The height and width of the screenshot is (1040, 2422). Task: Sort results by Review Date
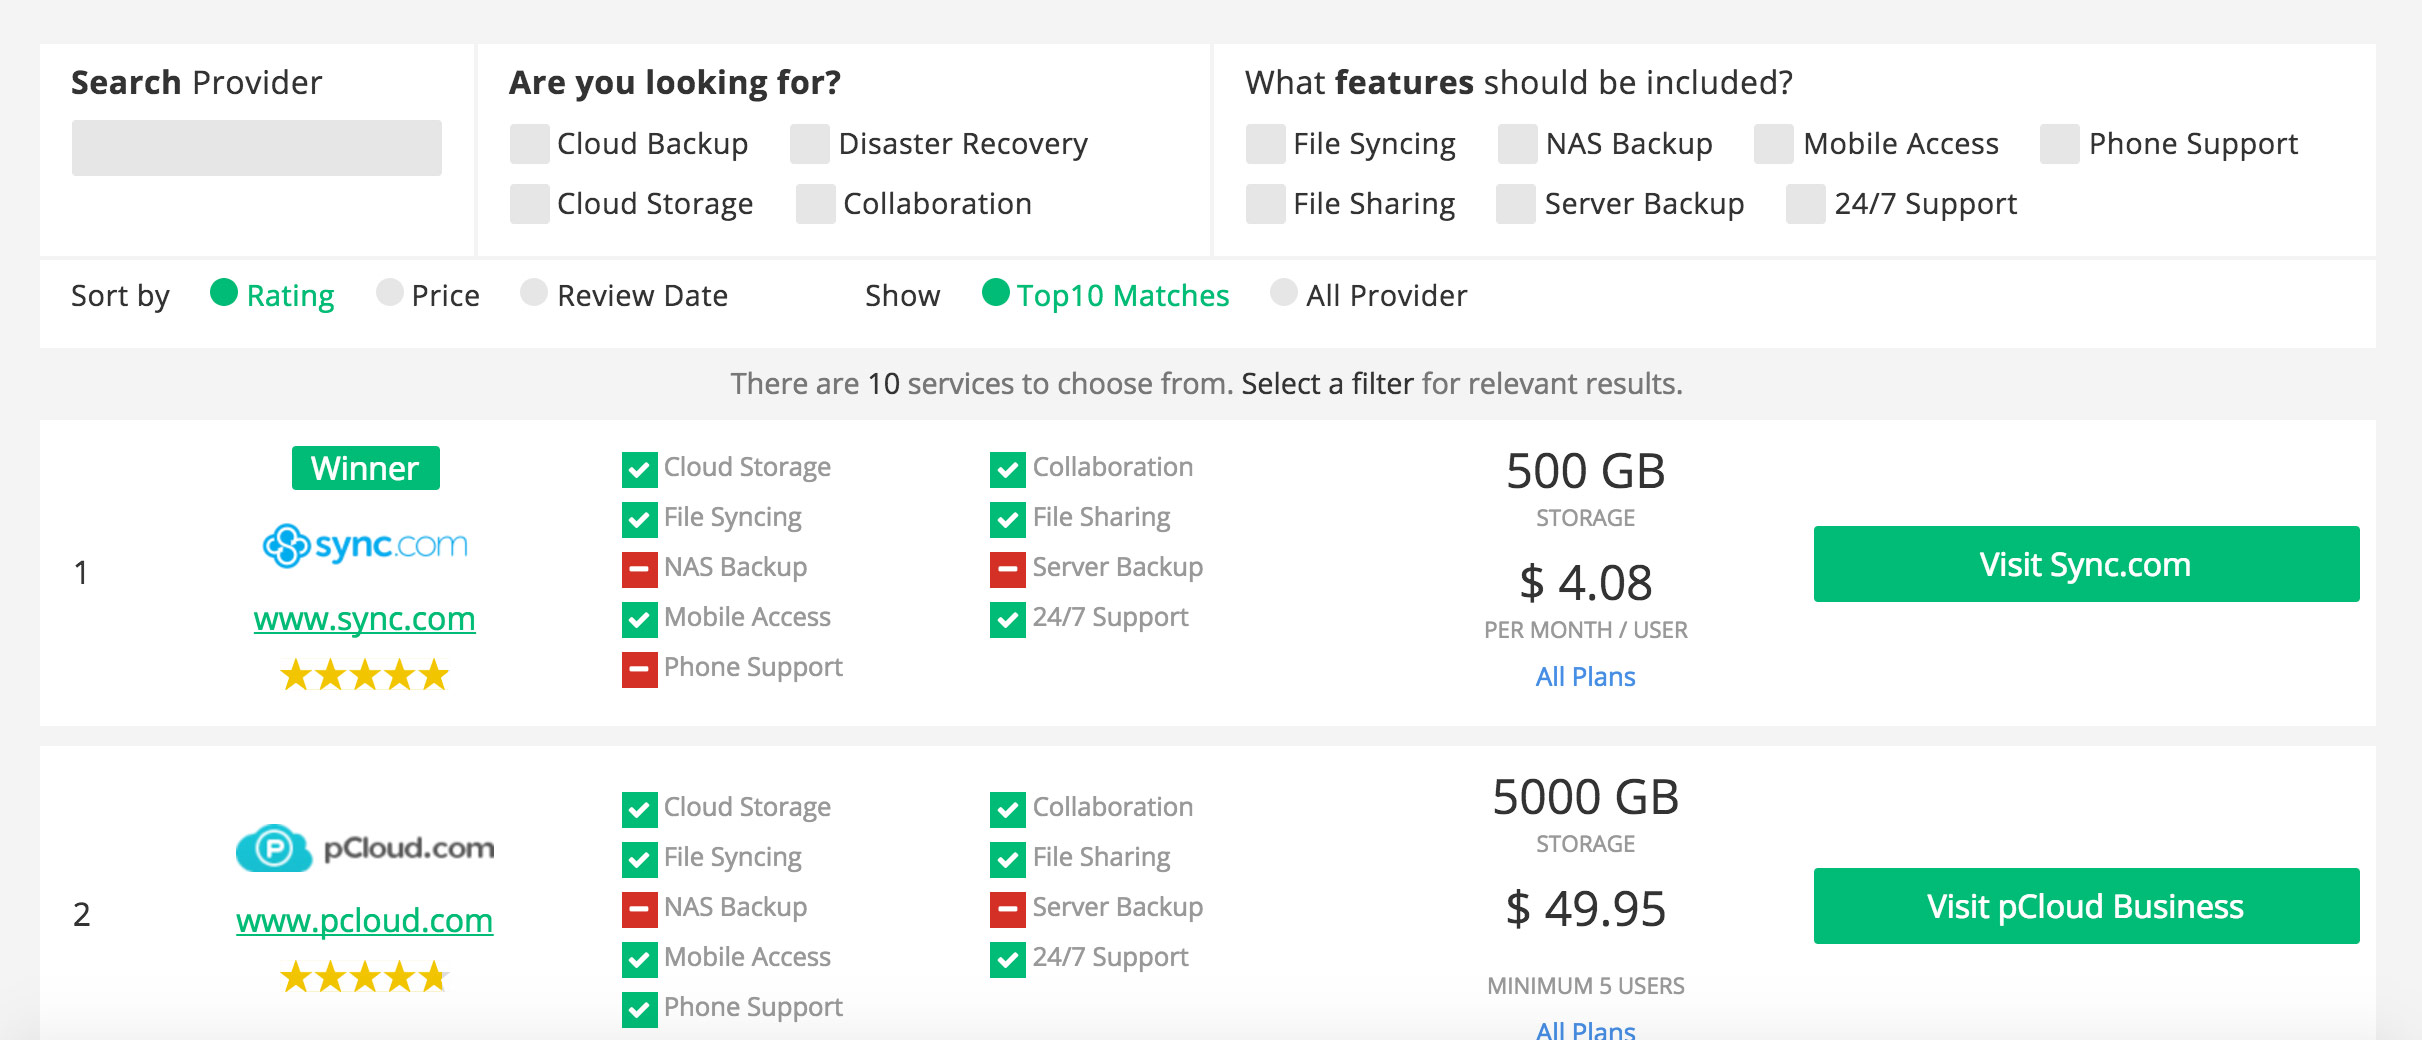(534, 293)
